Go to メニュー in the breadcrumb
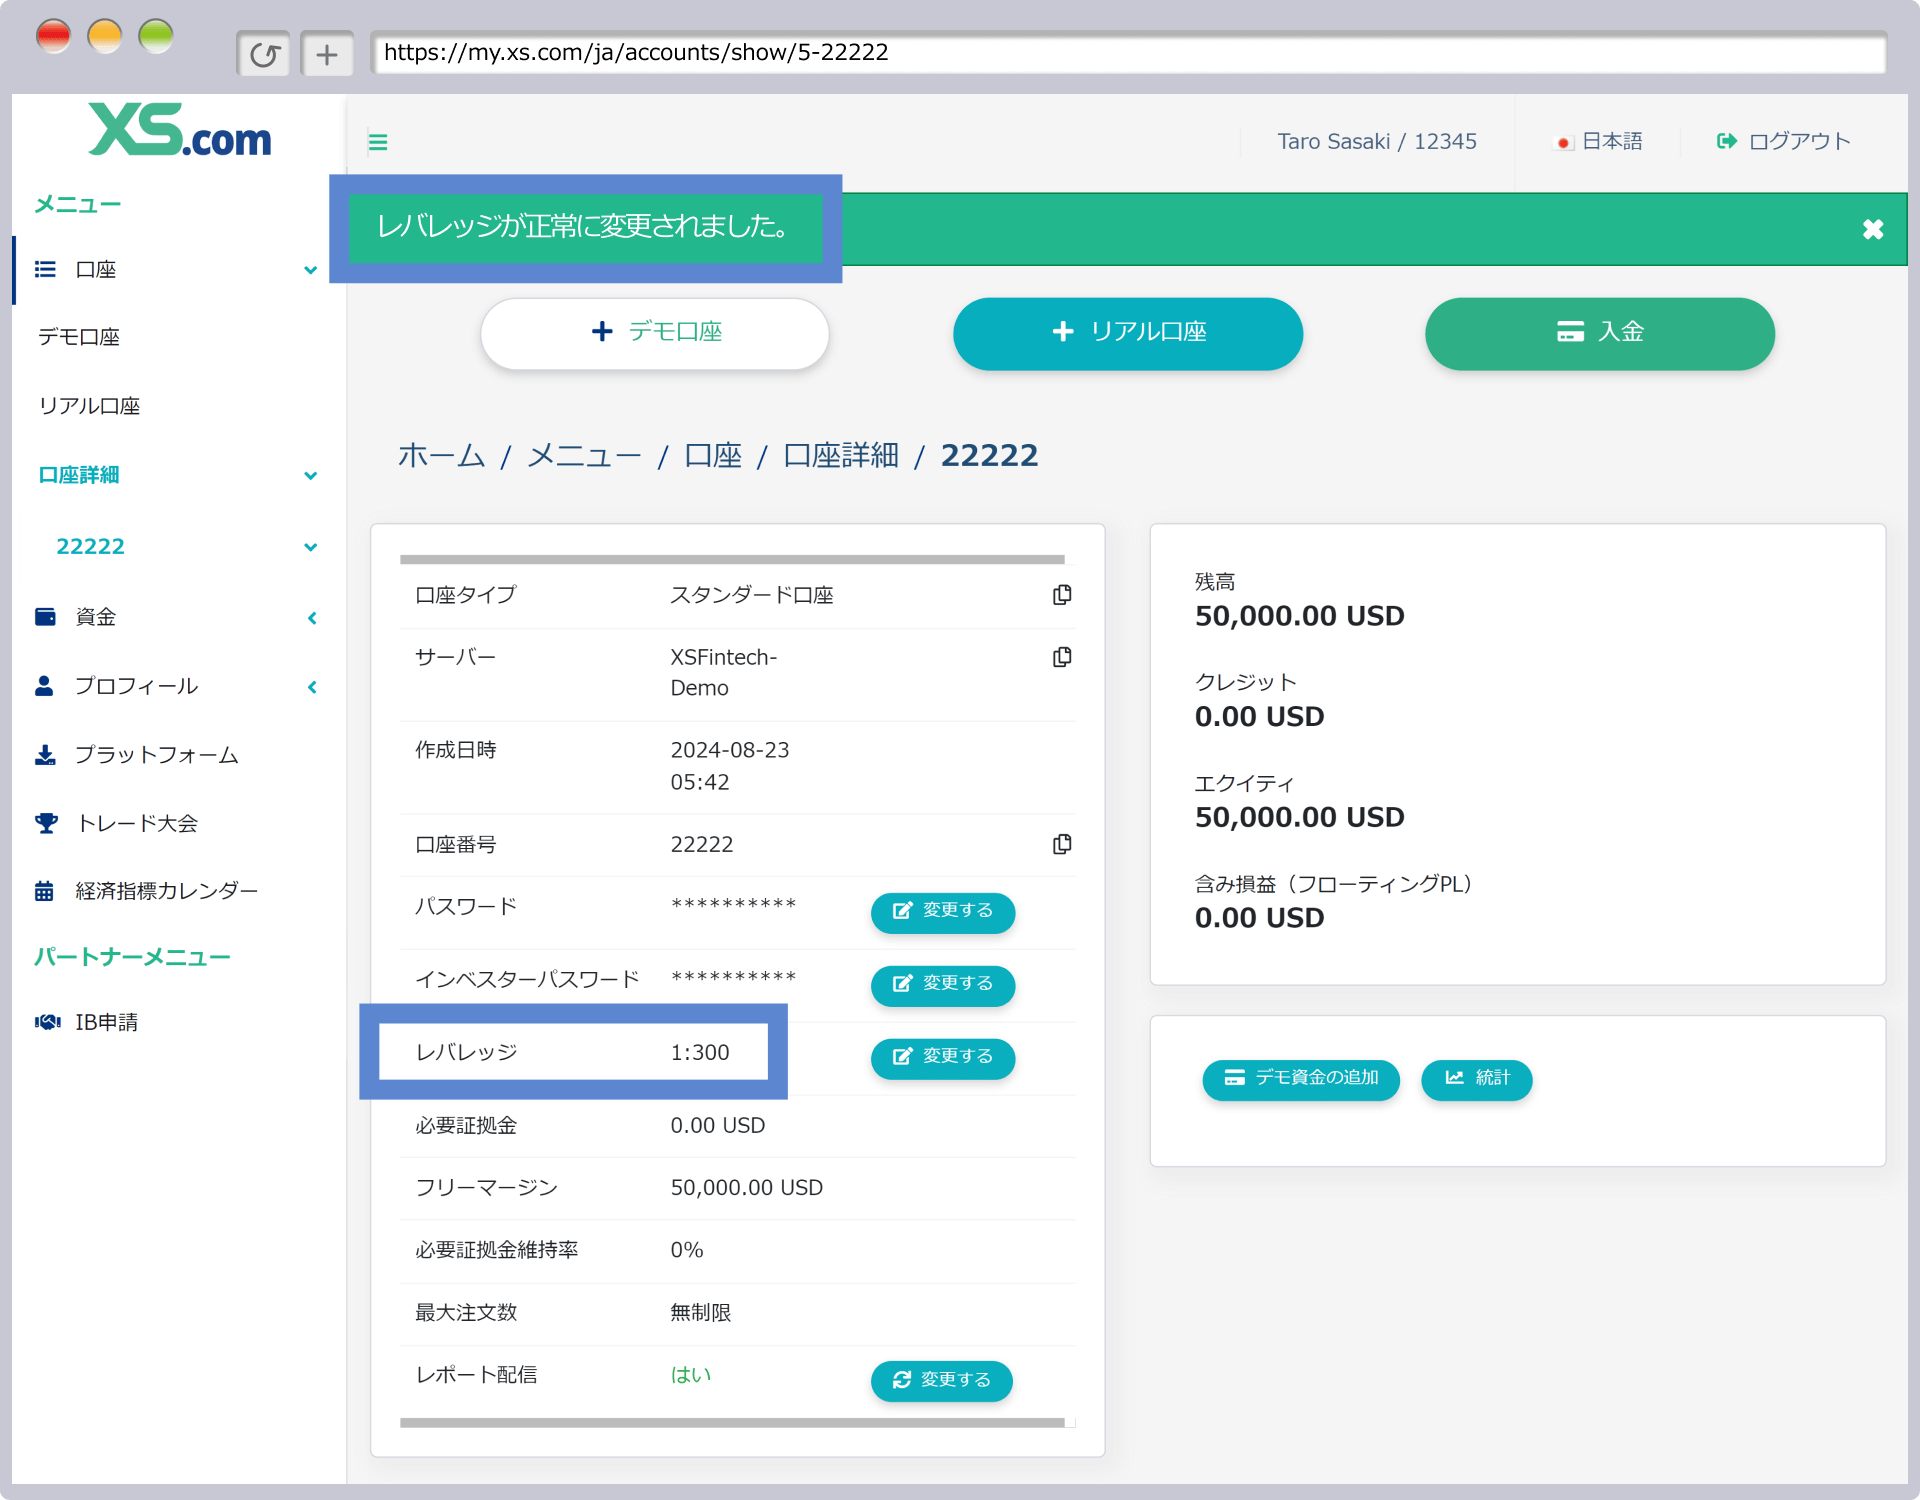 pos(584,456)
